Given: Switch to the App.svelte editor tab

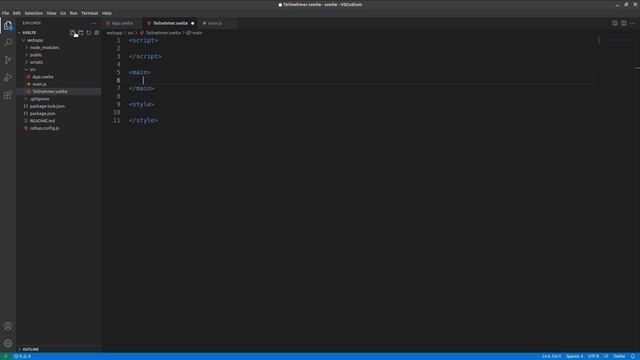Looking at the screenshot, I should coord(122,23).
